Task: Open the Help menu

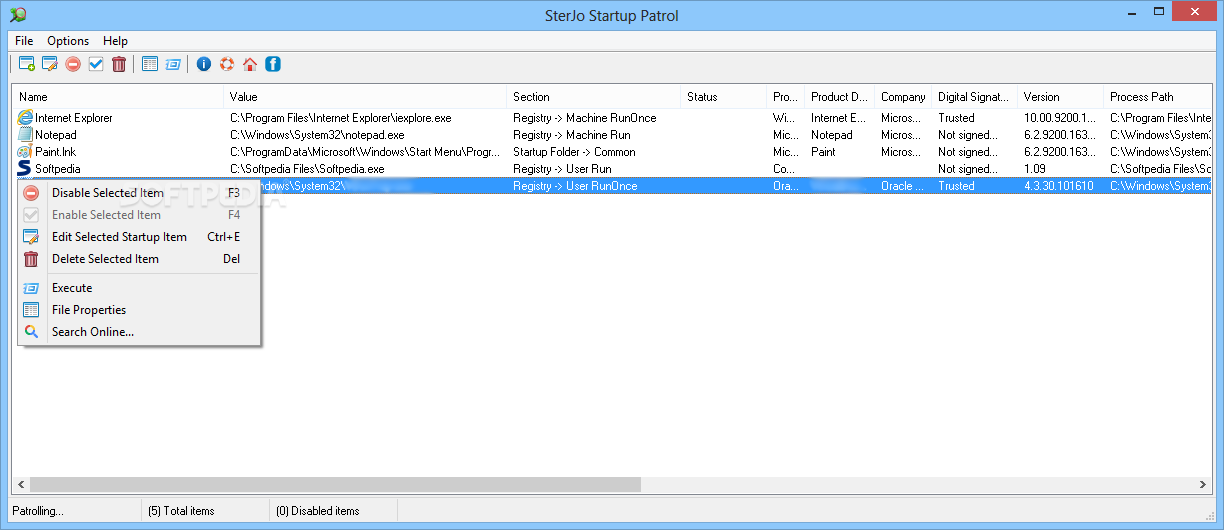Action: 115,41
